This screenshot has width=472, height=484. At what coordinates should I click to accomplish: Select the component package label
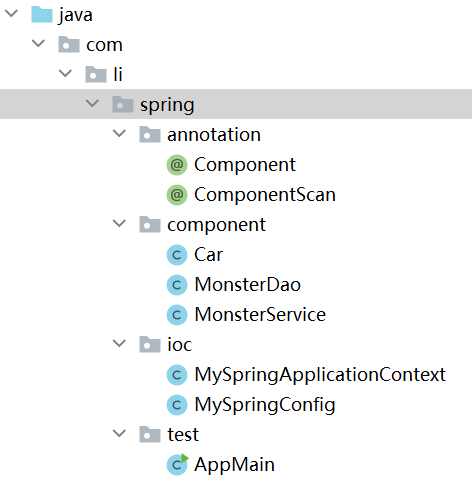[x=216, y=225]
